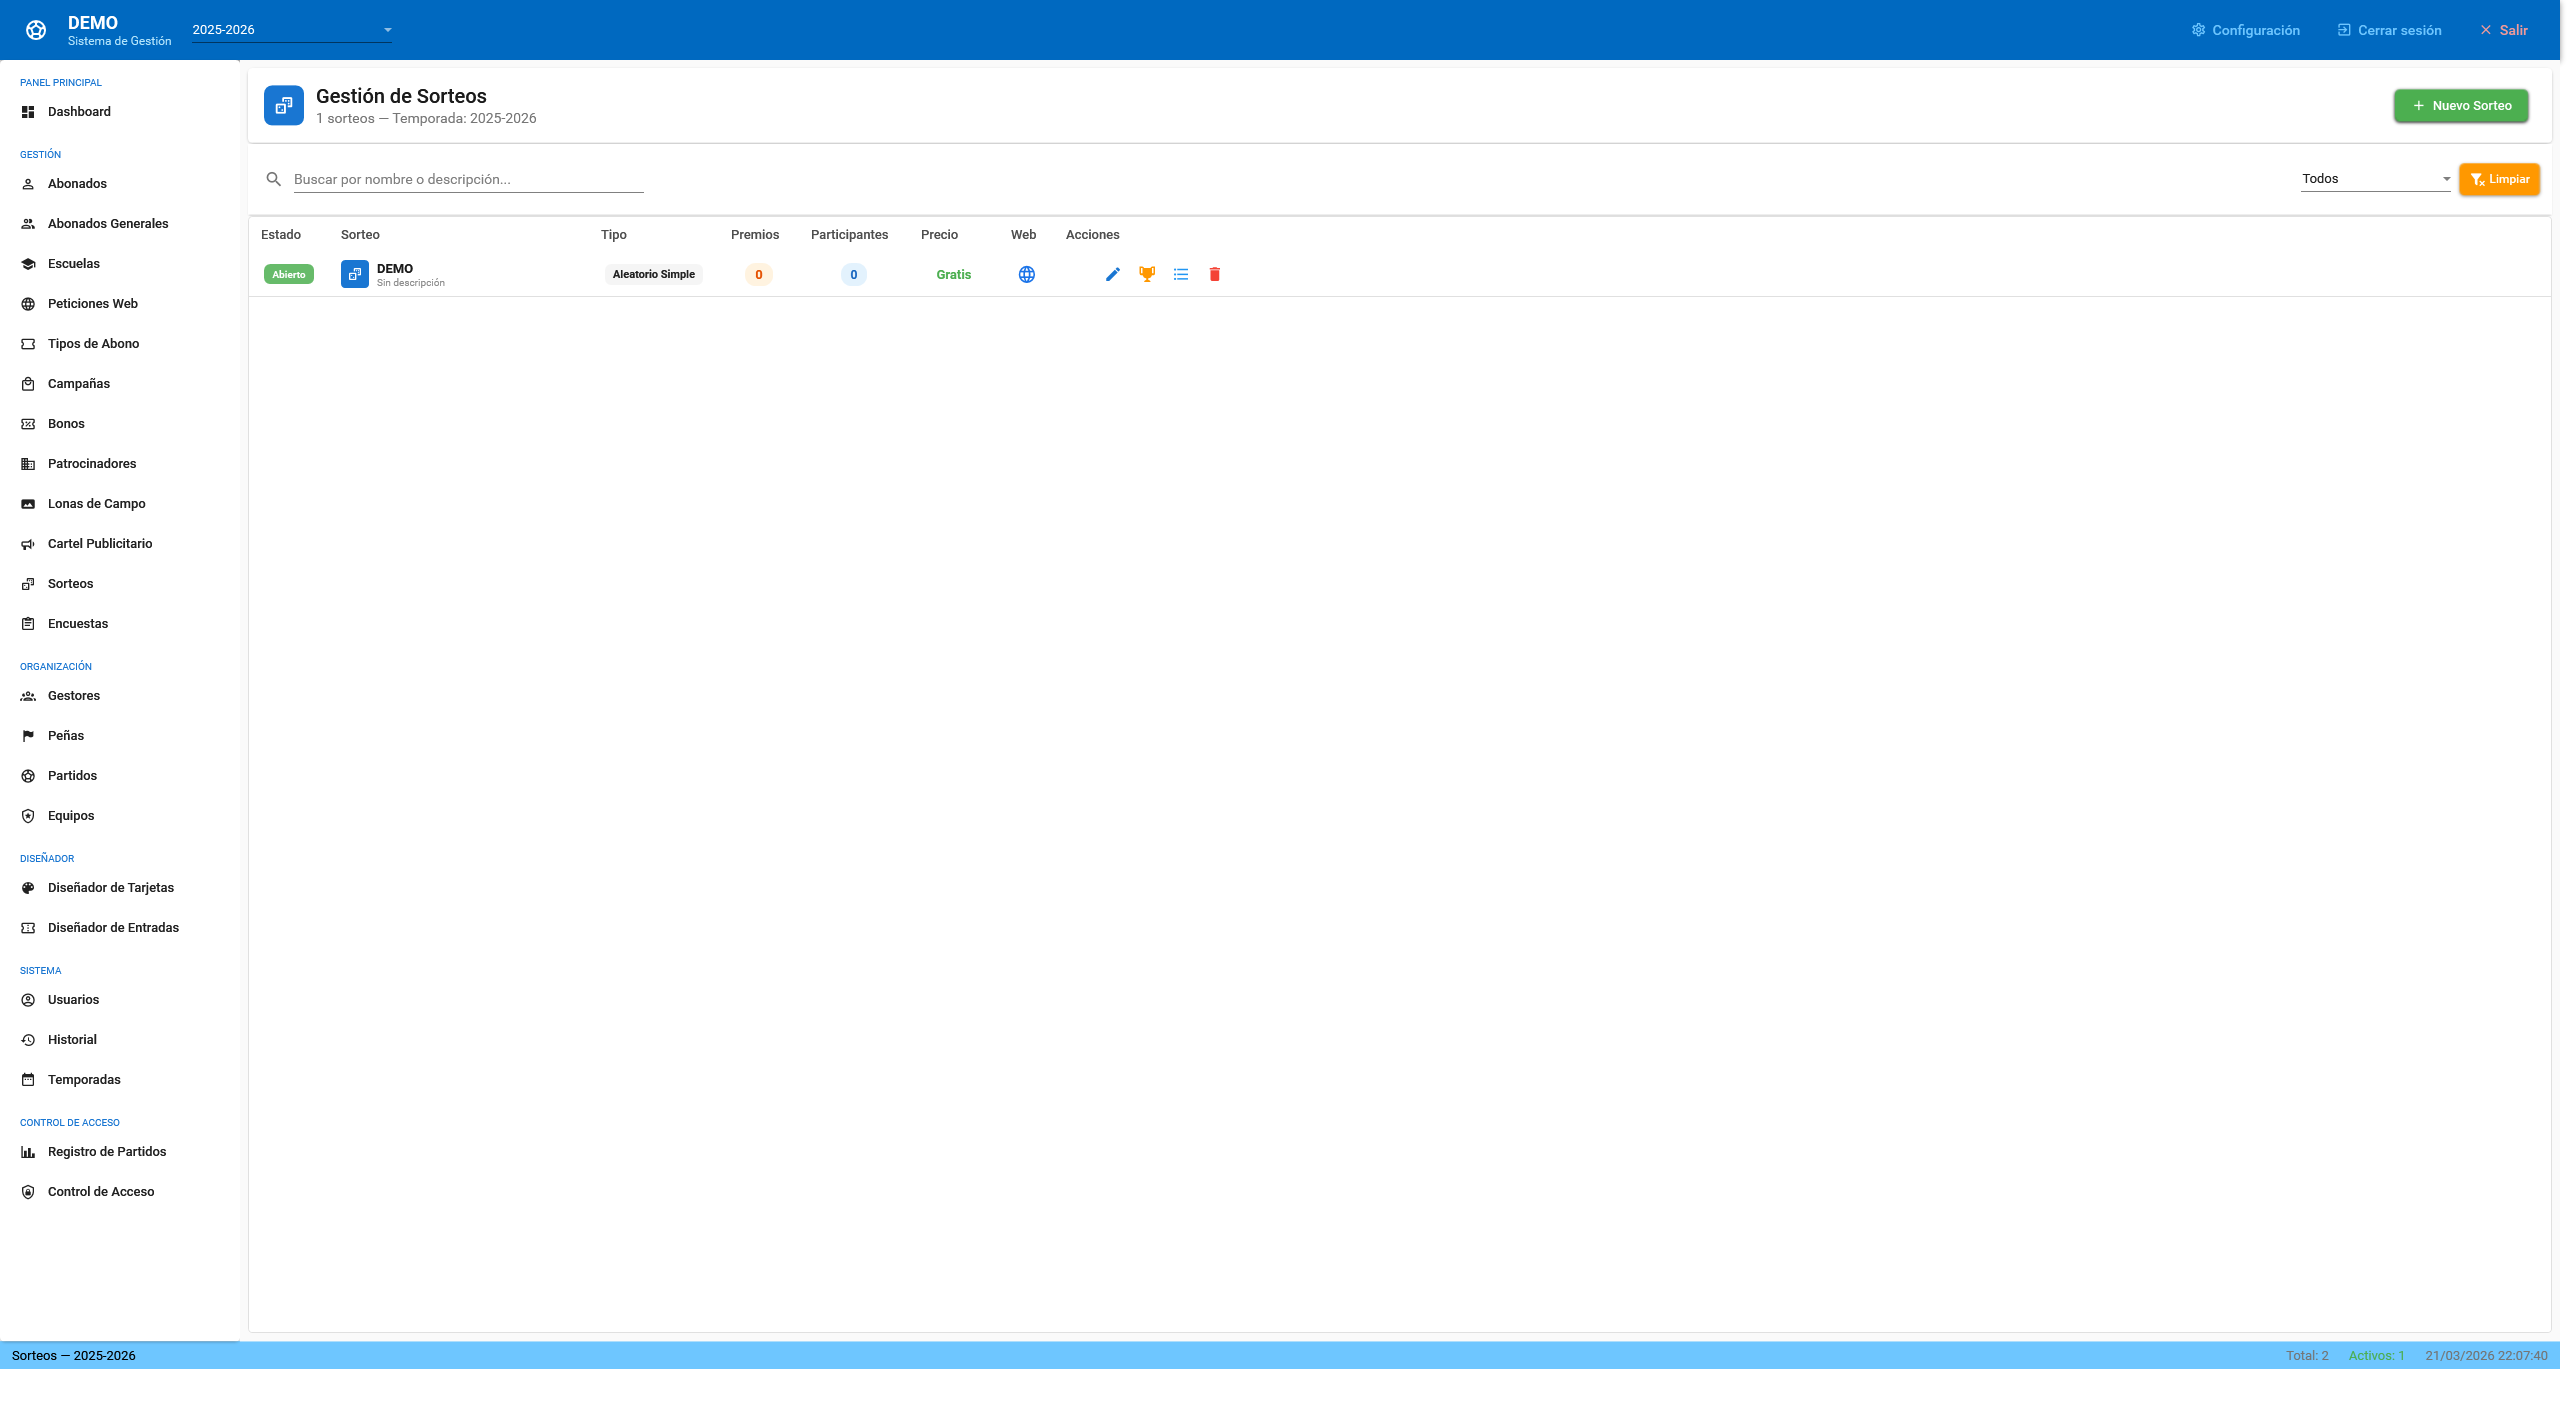Open Configuración from the top bar
The image size is (2576, 1408).
point(2245,30)
